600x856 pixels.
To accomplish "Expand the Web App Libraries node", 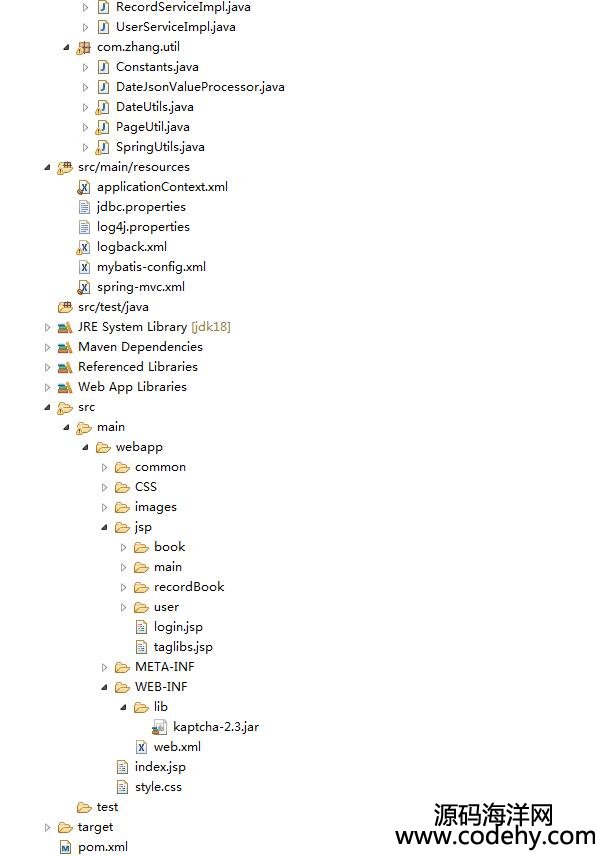I will click(47, 388).
